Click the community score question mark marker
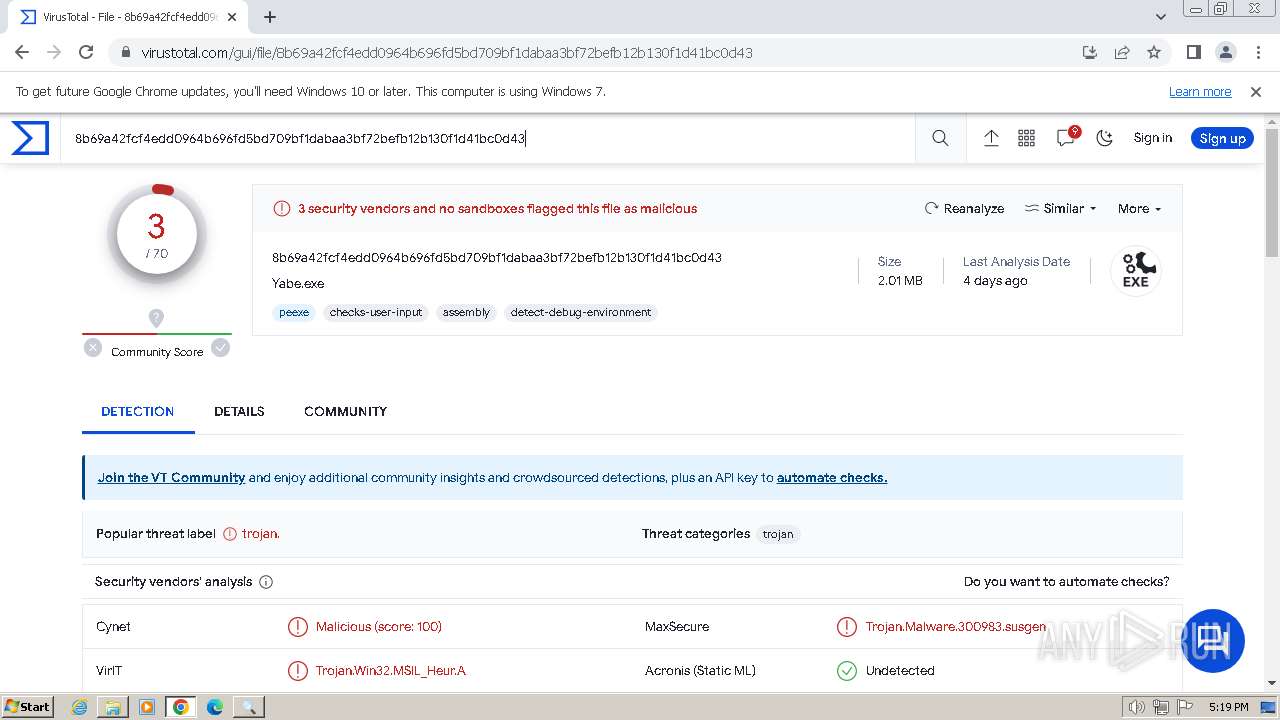The image size is (1280, 720). click(156, 318)
